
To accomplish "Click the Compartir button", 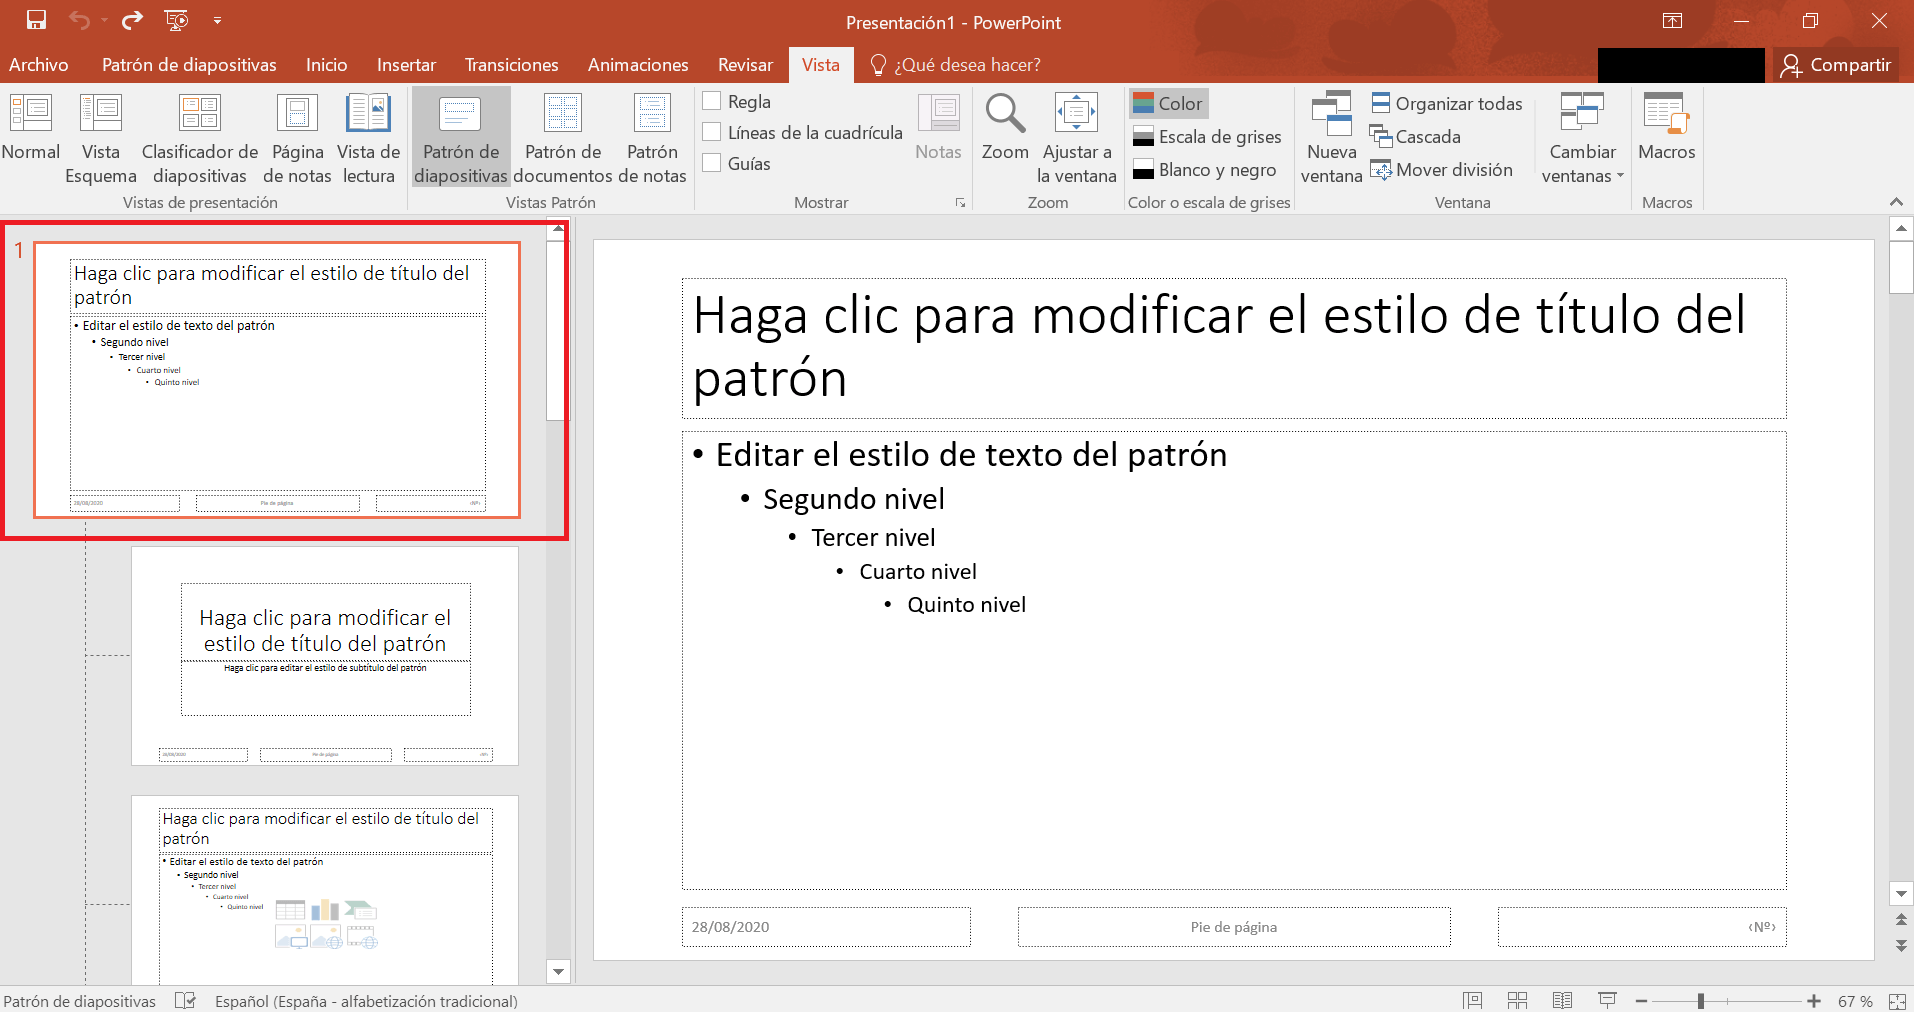I will 1837,65.
